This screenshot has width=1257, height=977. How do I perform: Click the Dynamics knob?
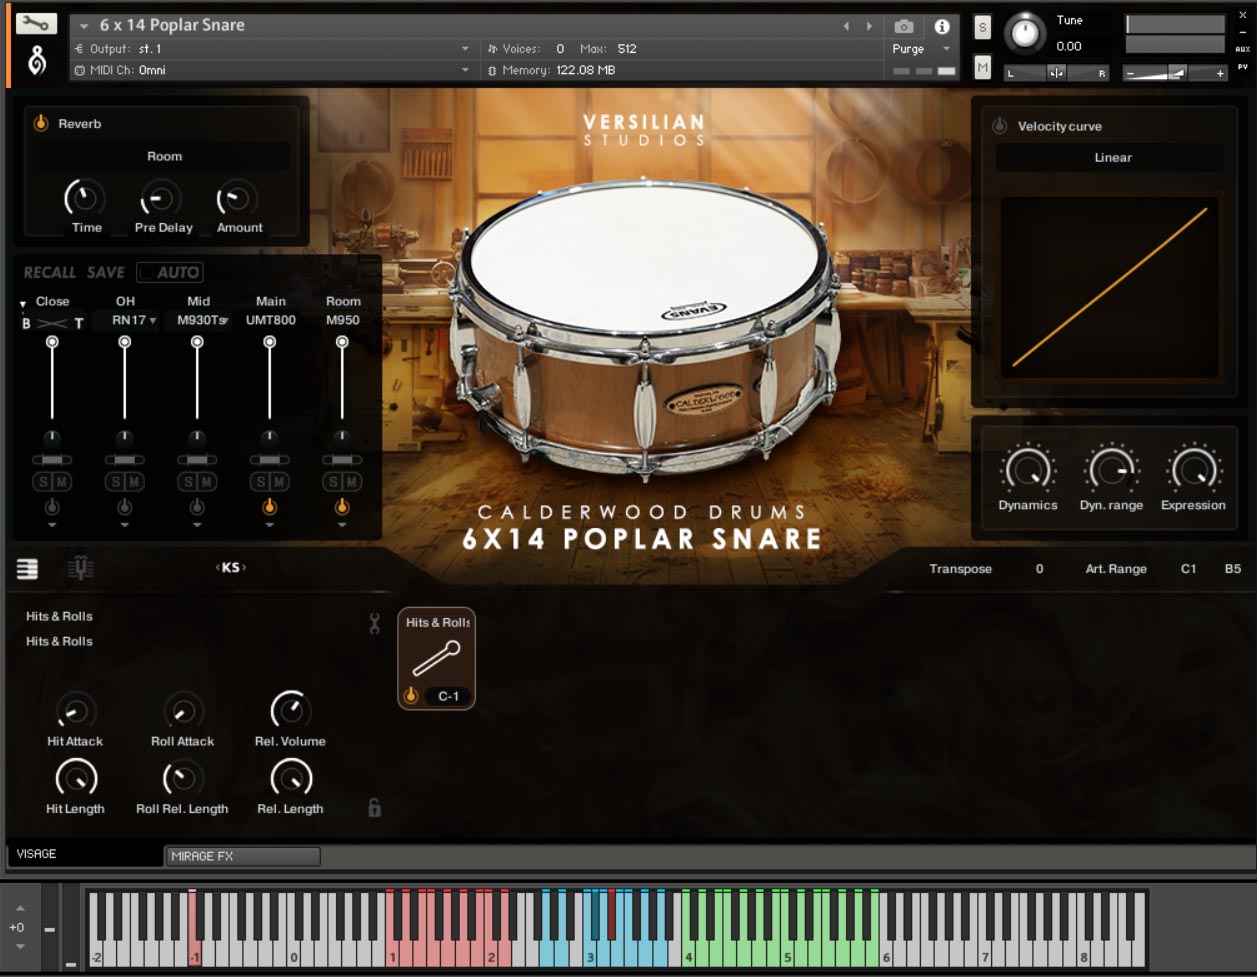tap(1027, 469)
